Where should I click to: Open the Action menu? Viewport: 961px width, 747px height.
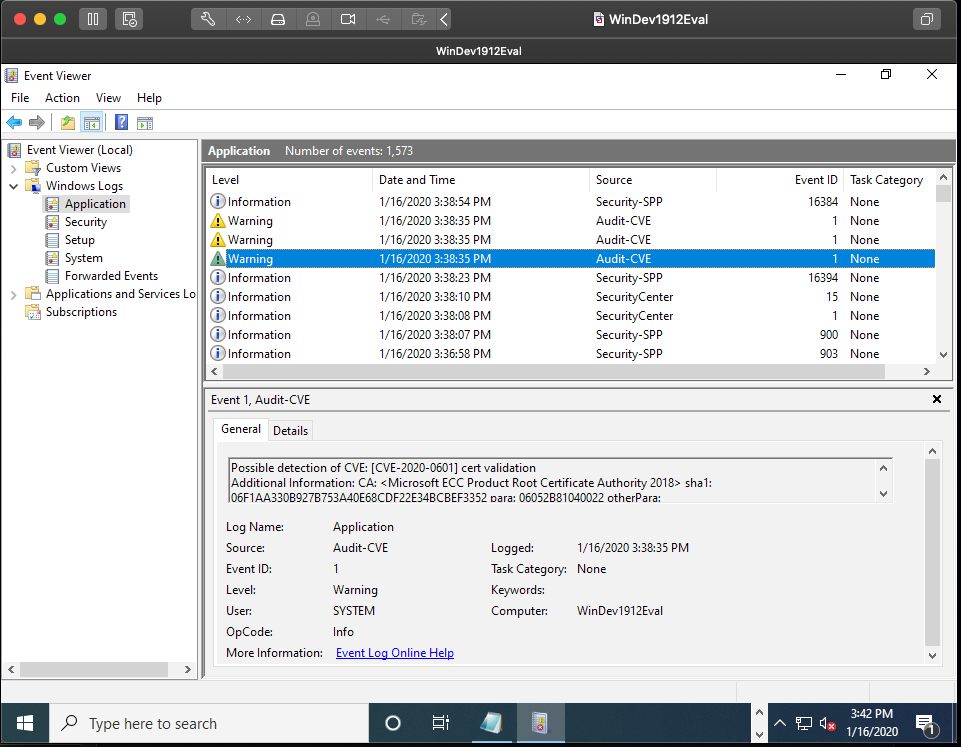coord(62,98)
